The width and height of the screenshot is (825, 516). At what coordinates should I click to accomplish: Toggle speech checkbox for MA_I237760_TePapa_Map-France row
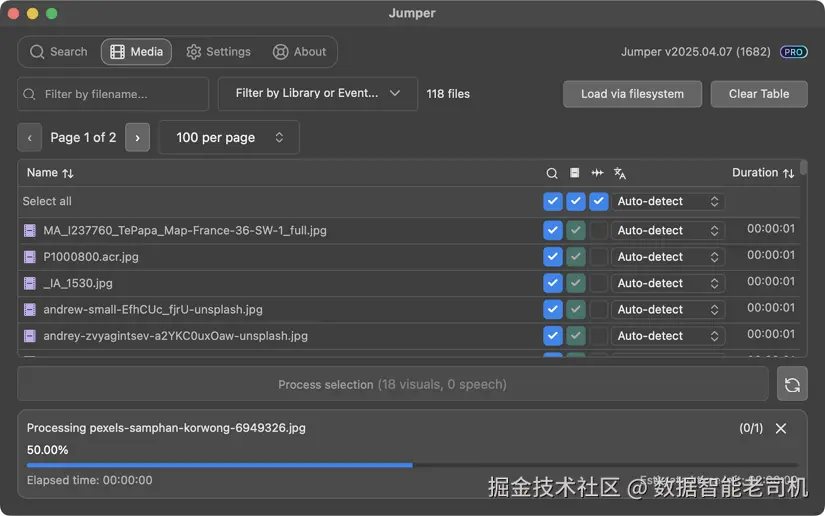tap(599, 230)
